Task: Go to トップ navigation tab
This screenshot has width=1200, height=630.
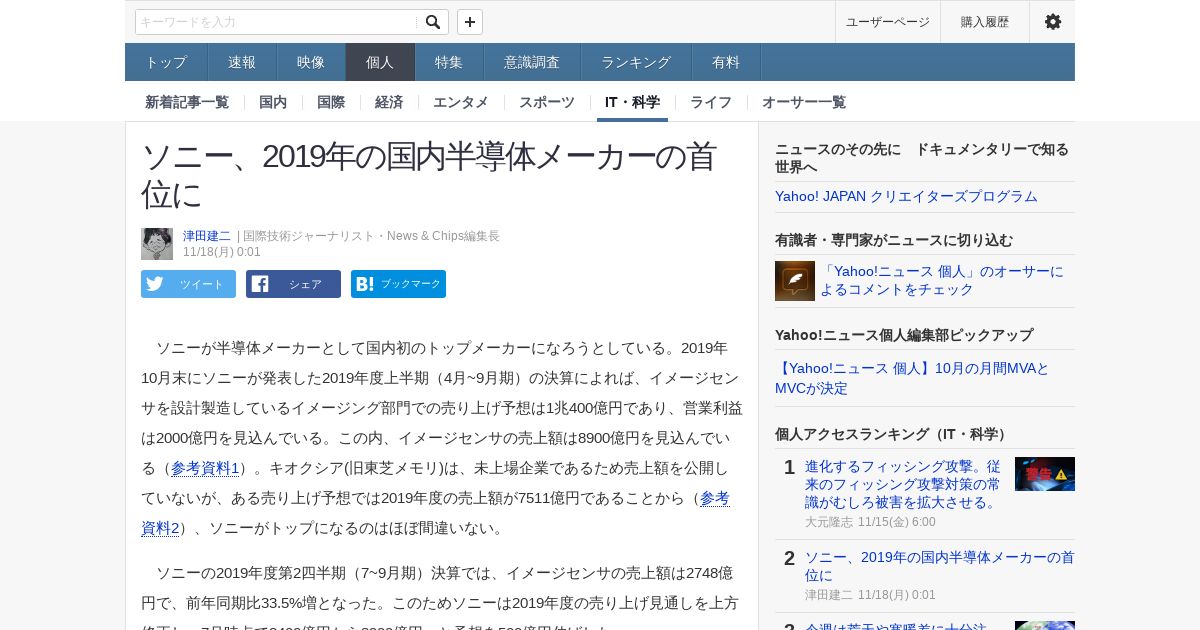Action: tap(166, 62)
